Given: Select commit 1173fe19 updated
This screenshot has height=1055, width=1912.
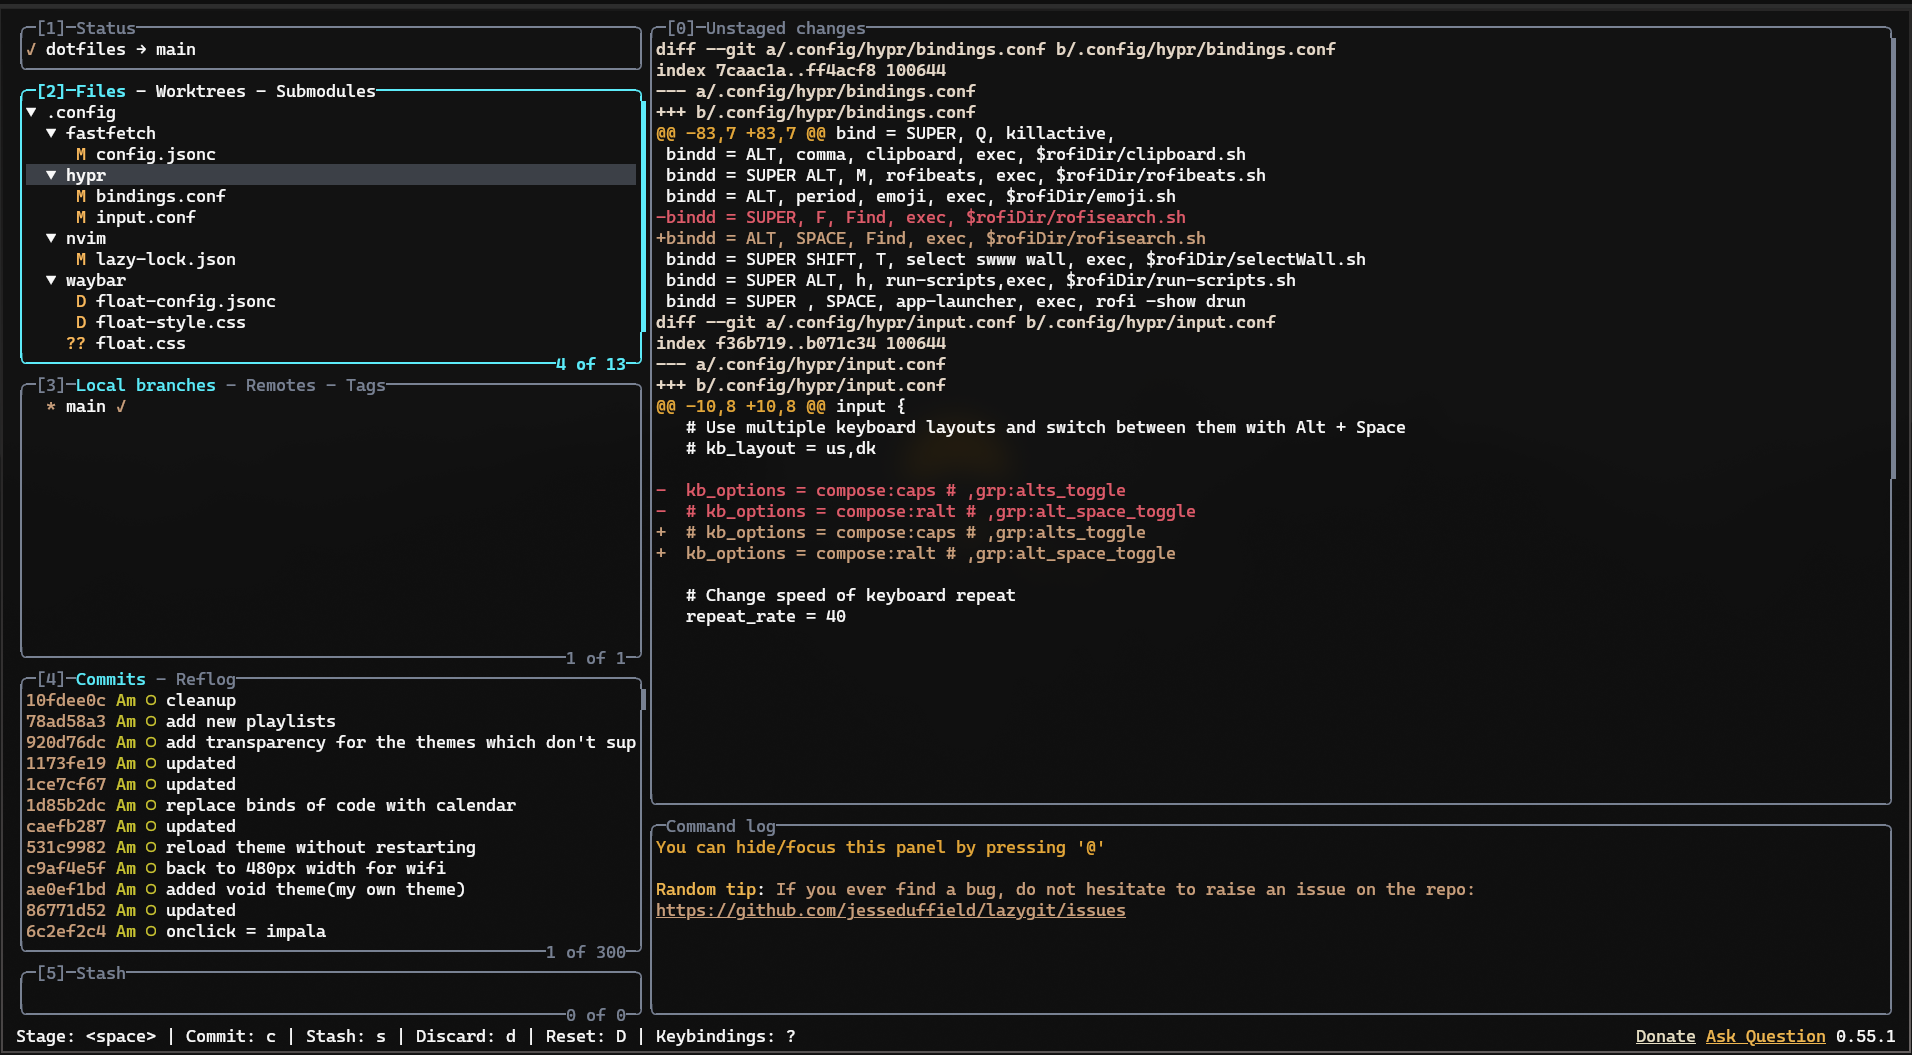Looking at the screenshot, I should coord(331,763).
